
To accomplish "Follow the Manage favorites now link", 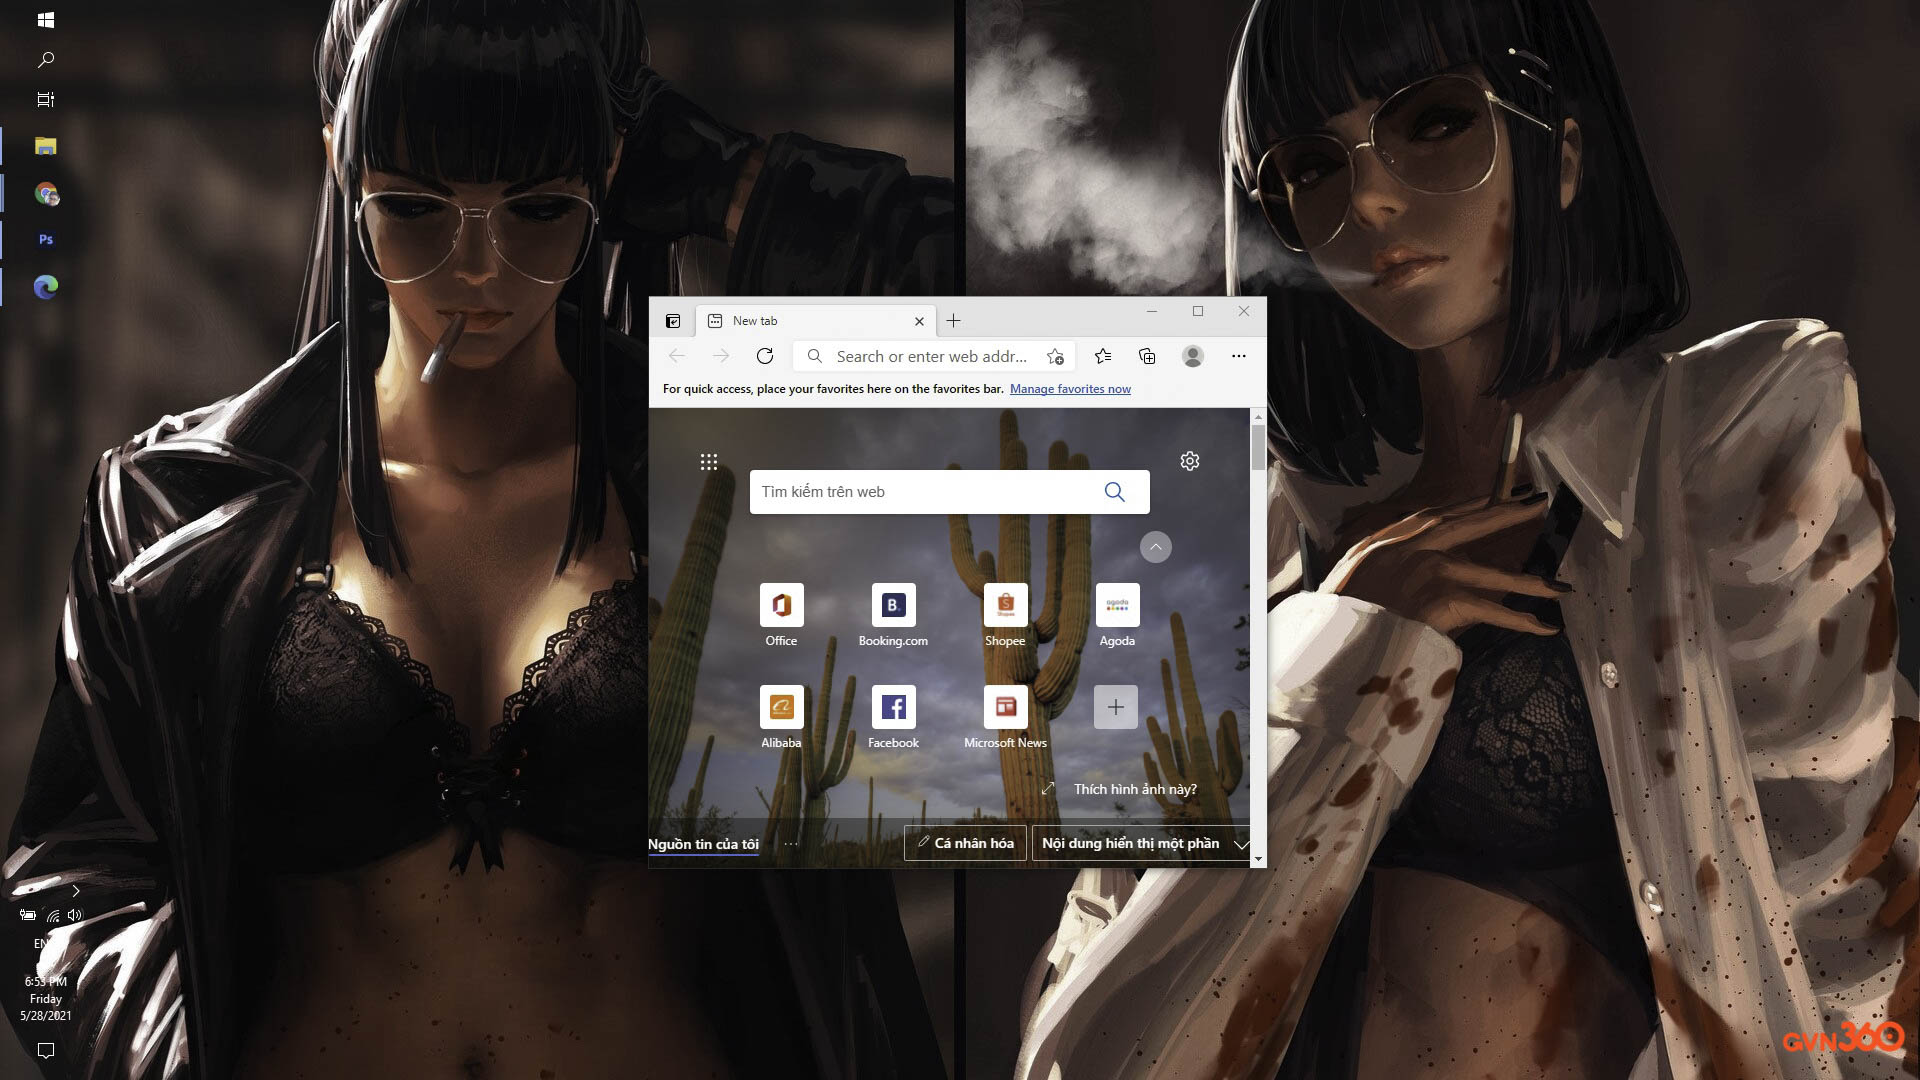I will pyautogui.click(x=1070, y=389).
